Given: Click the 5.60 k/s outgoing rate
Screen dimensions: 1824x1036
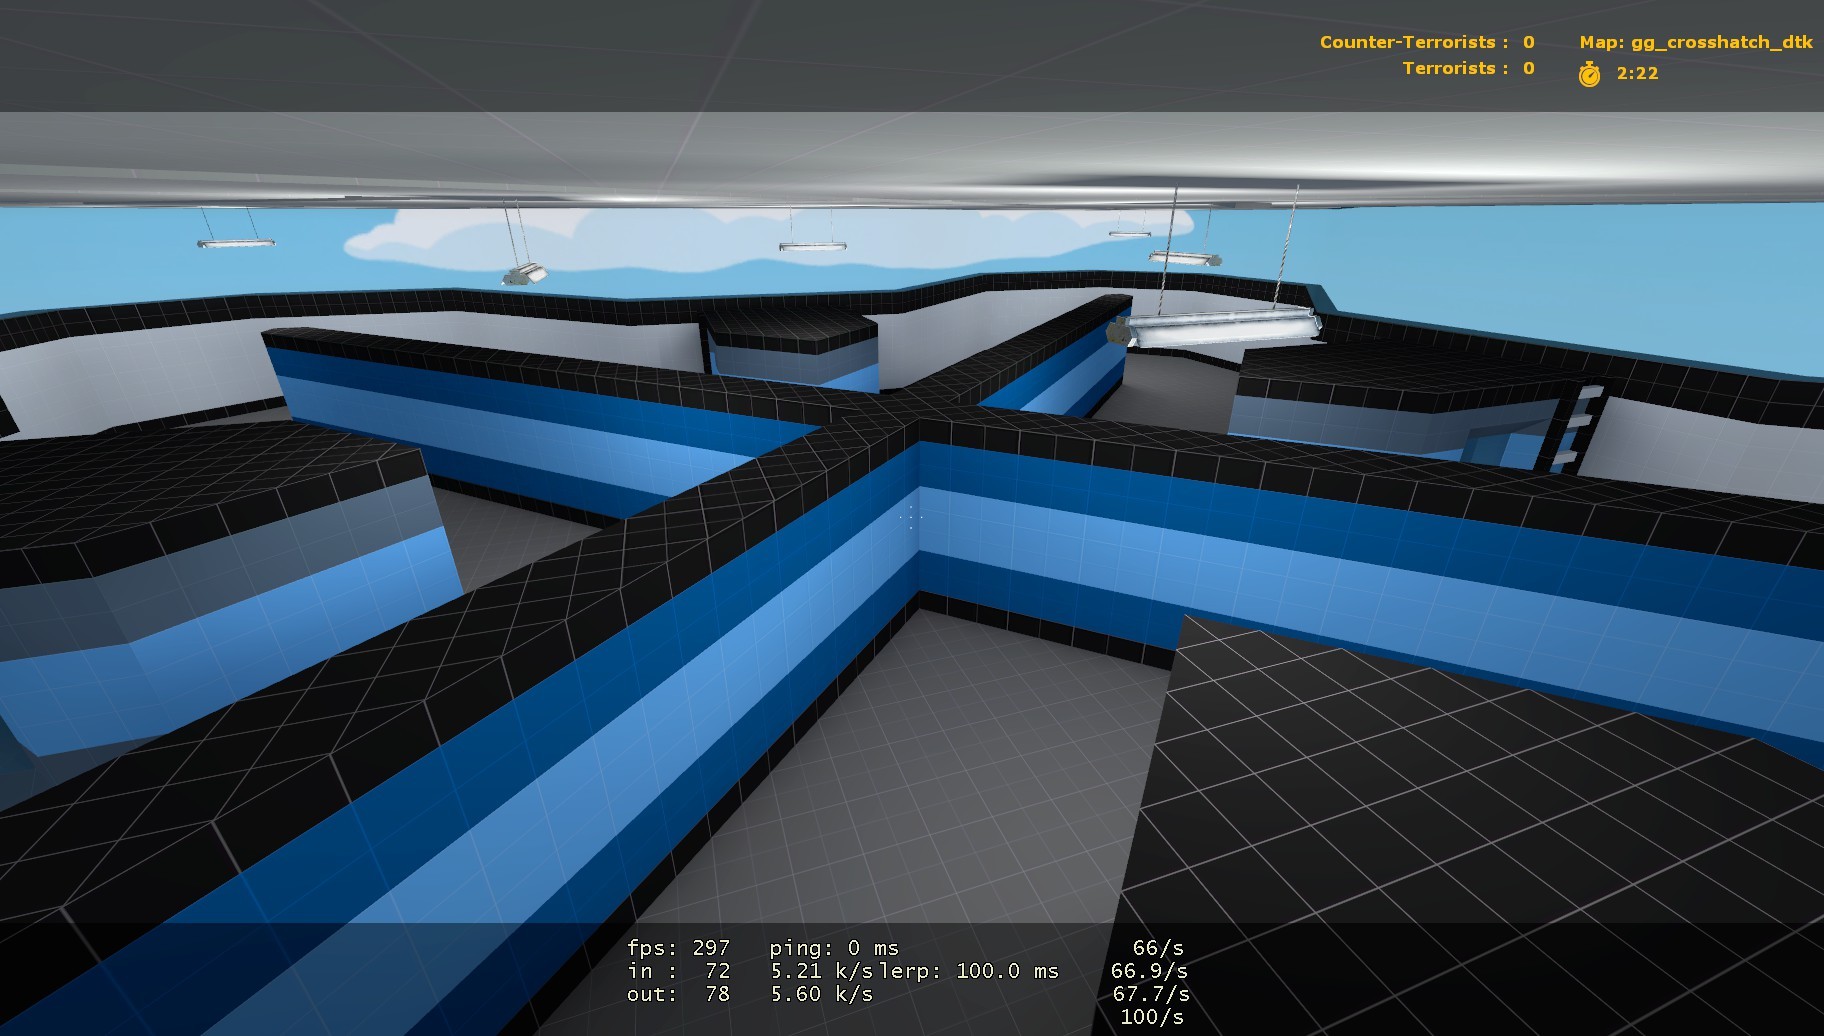Looking at the screenshot, I should pyautogui.click(x=821, y=994).
